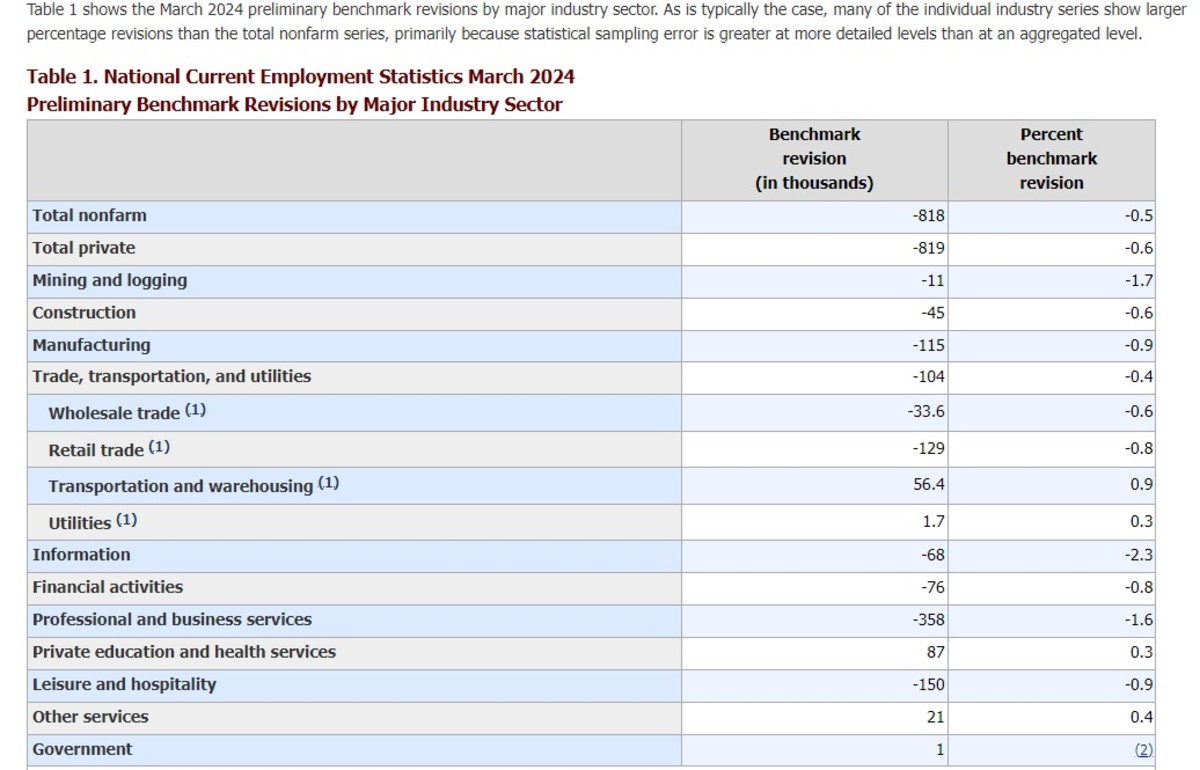Screen dimensions: 1200x770
Task: Click the Total nonfarm row label
Action: click(89, 215)
